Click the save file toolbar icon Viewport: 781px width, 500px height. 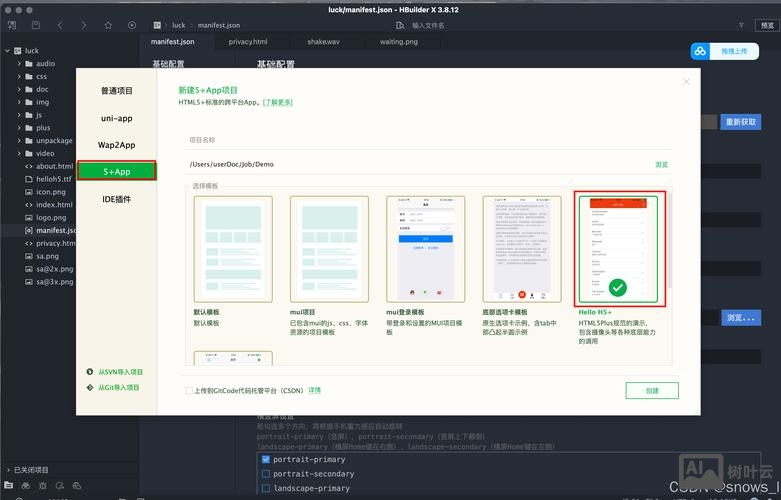point(36,25)
